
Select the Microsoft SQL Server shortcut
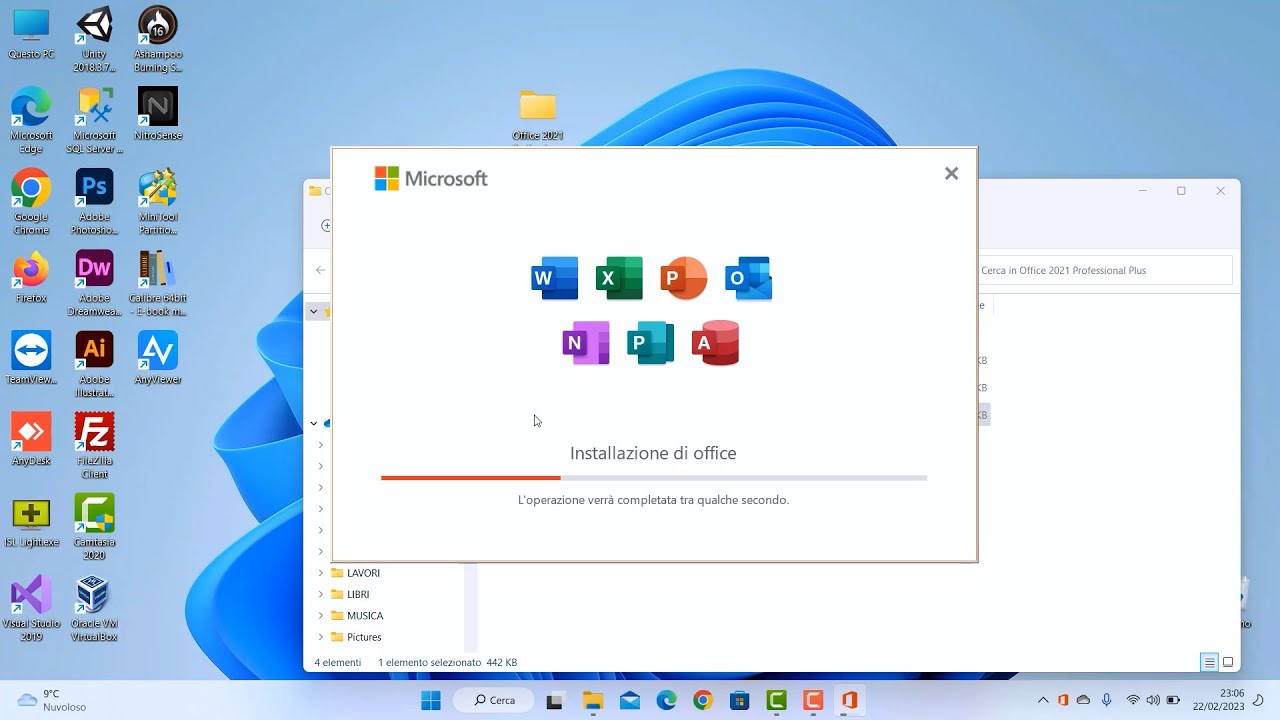point(94,120)
